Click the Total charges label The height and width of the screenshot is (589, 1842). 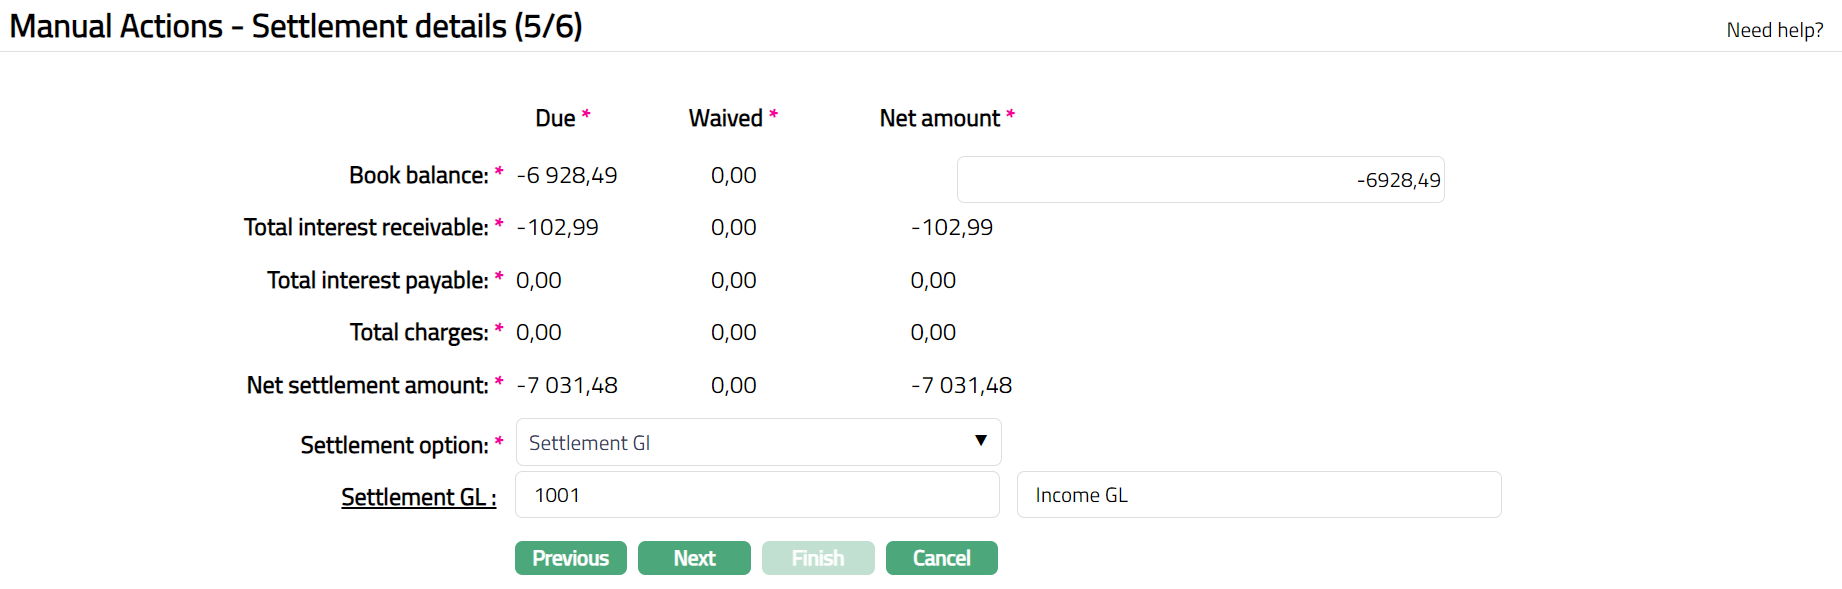[418, 332]
